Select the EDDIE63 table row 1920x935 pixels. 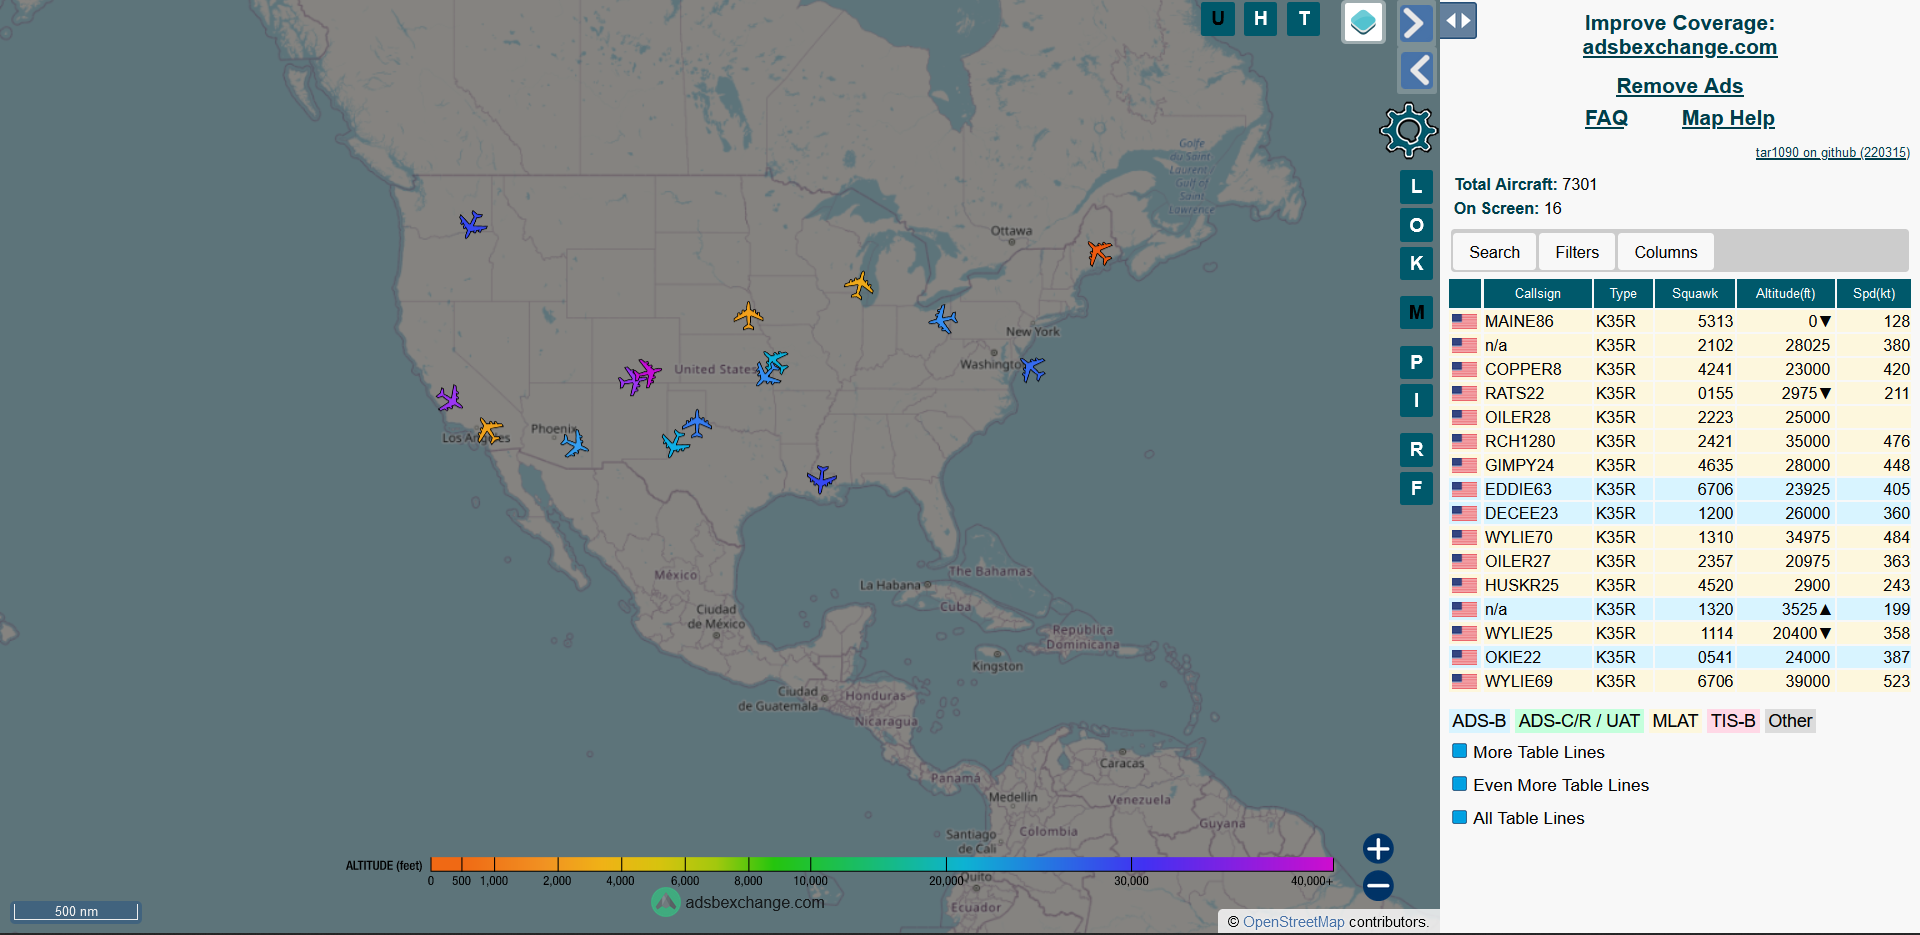click(1680, 489)
